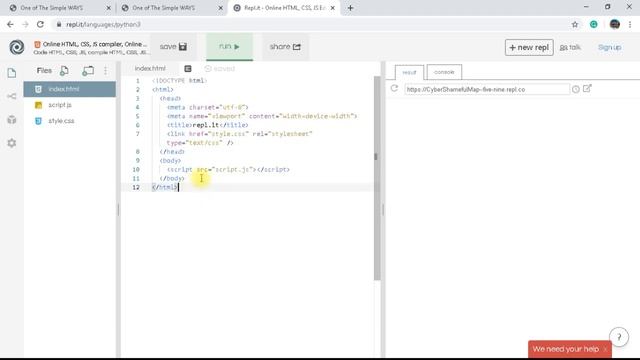Image resolution: width=640 pixels, height=360 pixels.
Task: Go forward in browser
Action: (25, 24)
